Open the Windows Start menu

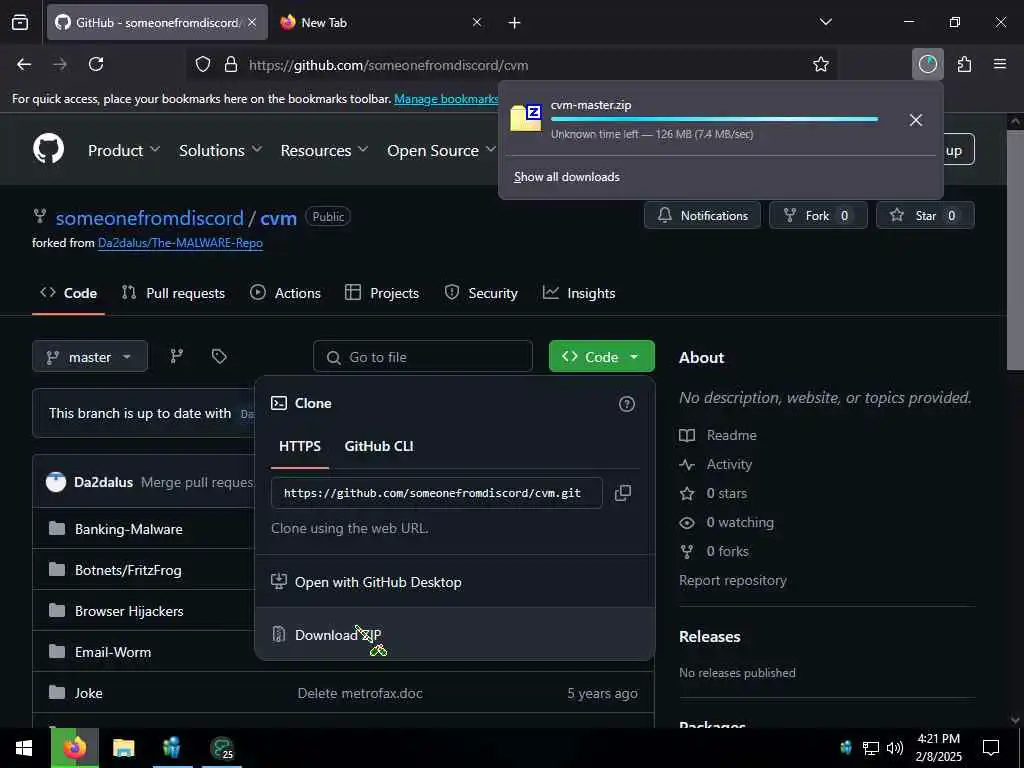[x=24, y=748]
